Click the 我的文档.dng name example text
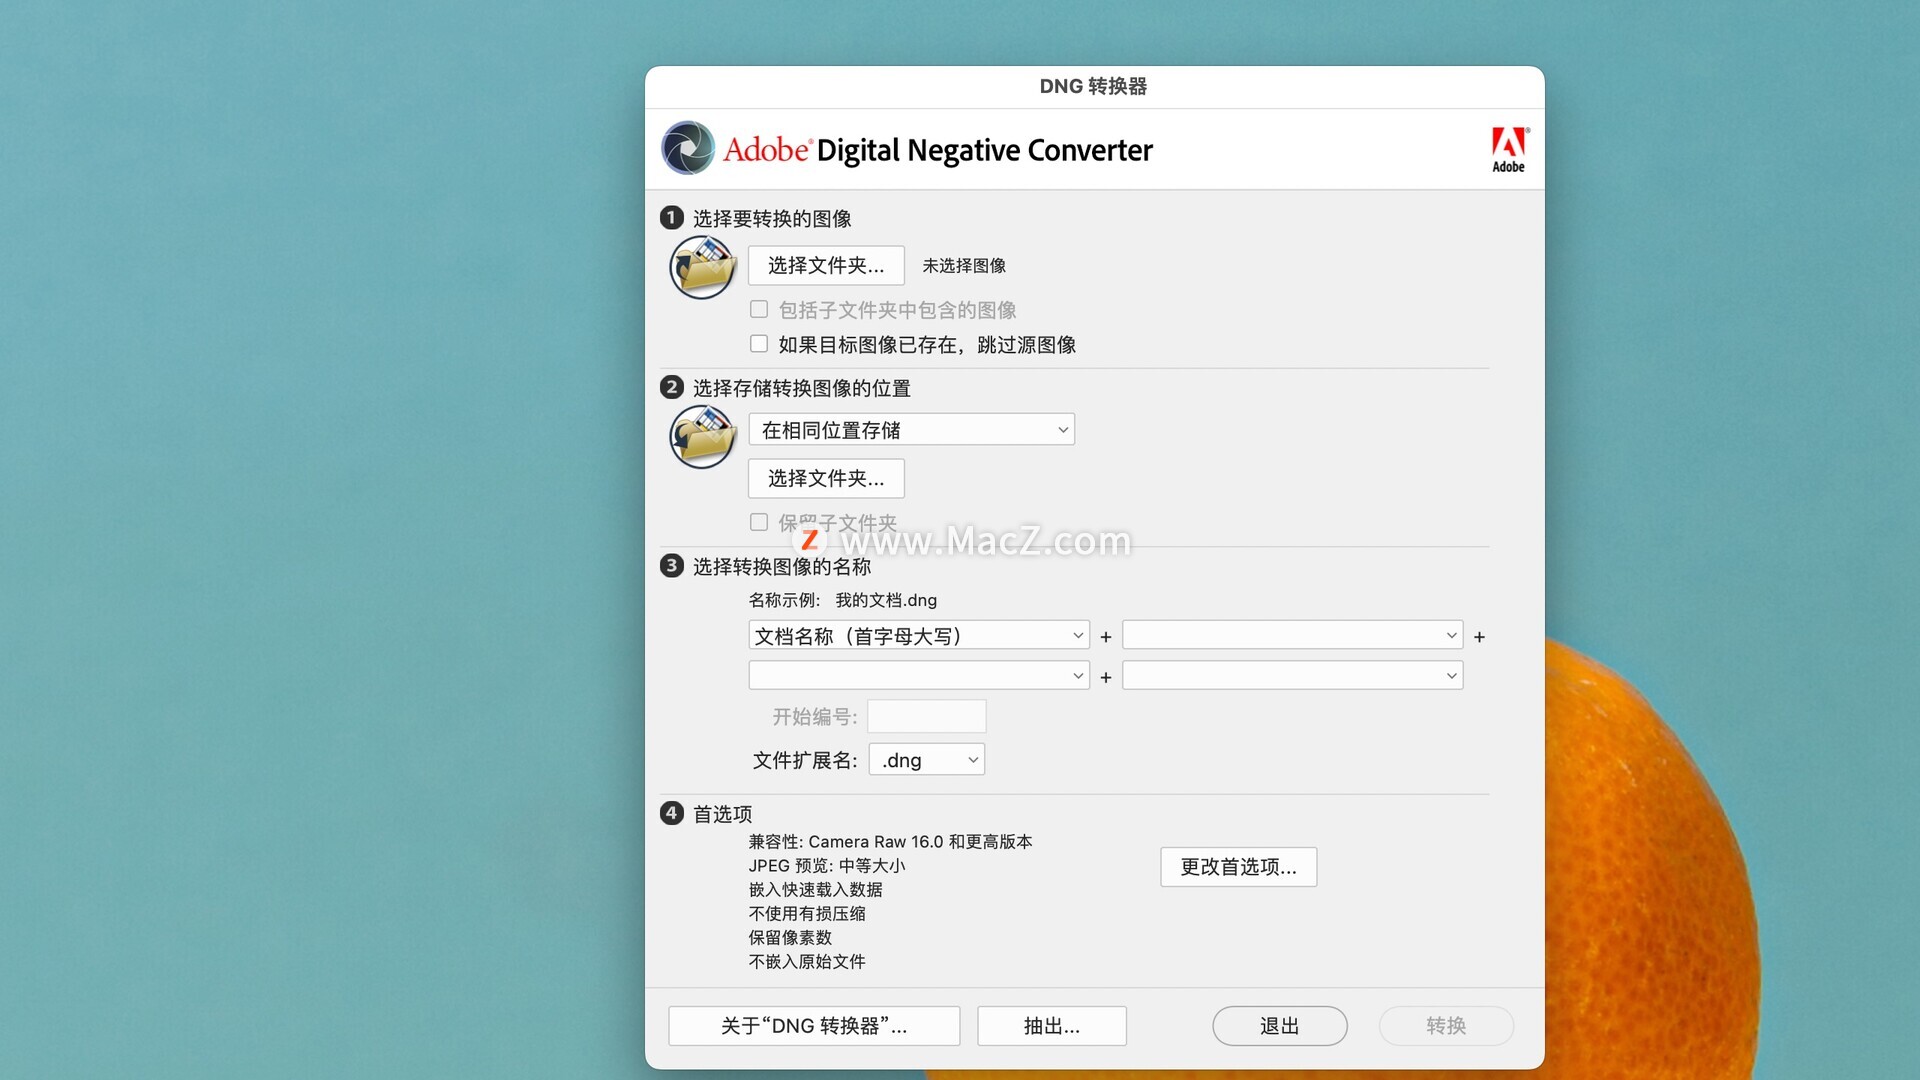This screenshot has width=1920, height=1080. click(x=886, y=600)
